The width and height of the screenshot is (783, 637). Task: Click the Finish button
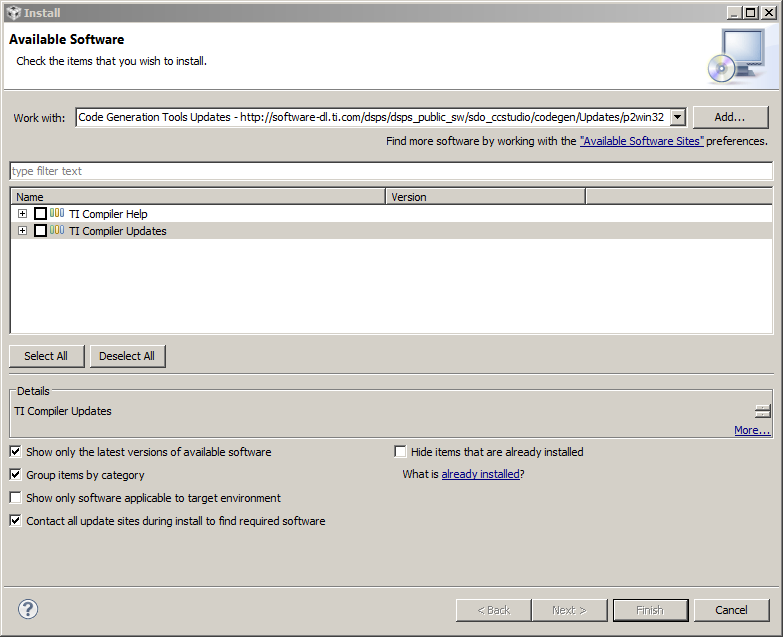[650, 610]
